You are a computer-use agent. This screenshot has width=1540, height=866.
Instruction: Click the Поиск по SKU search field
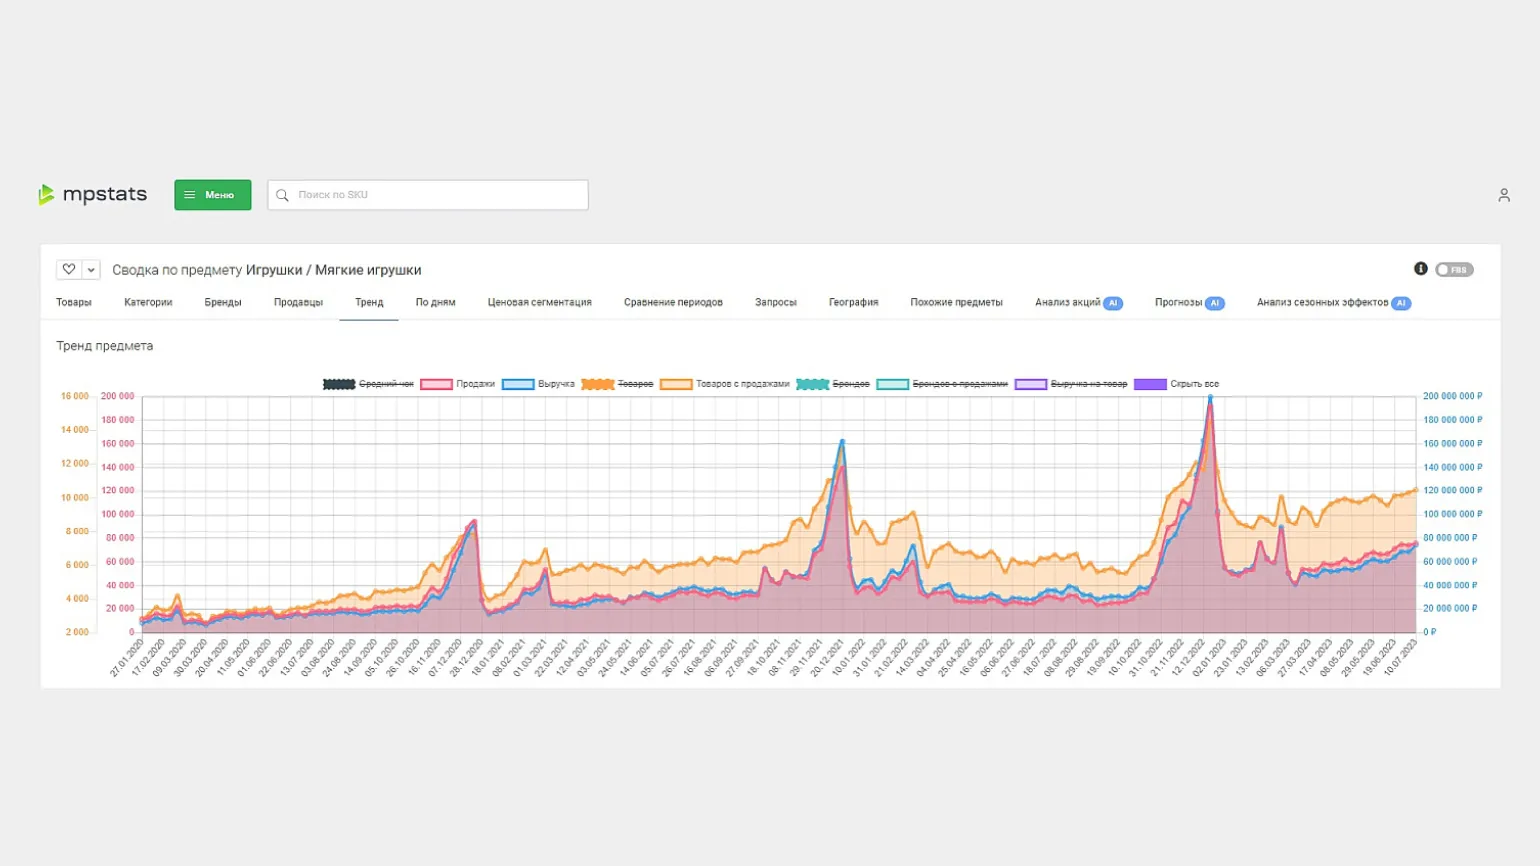tap(428, 195)
